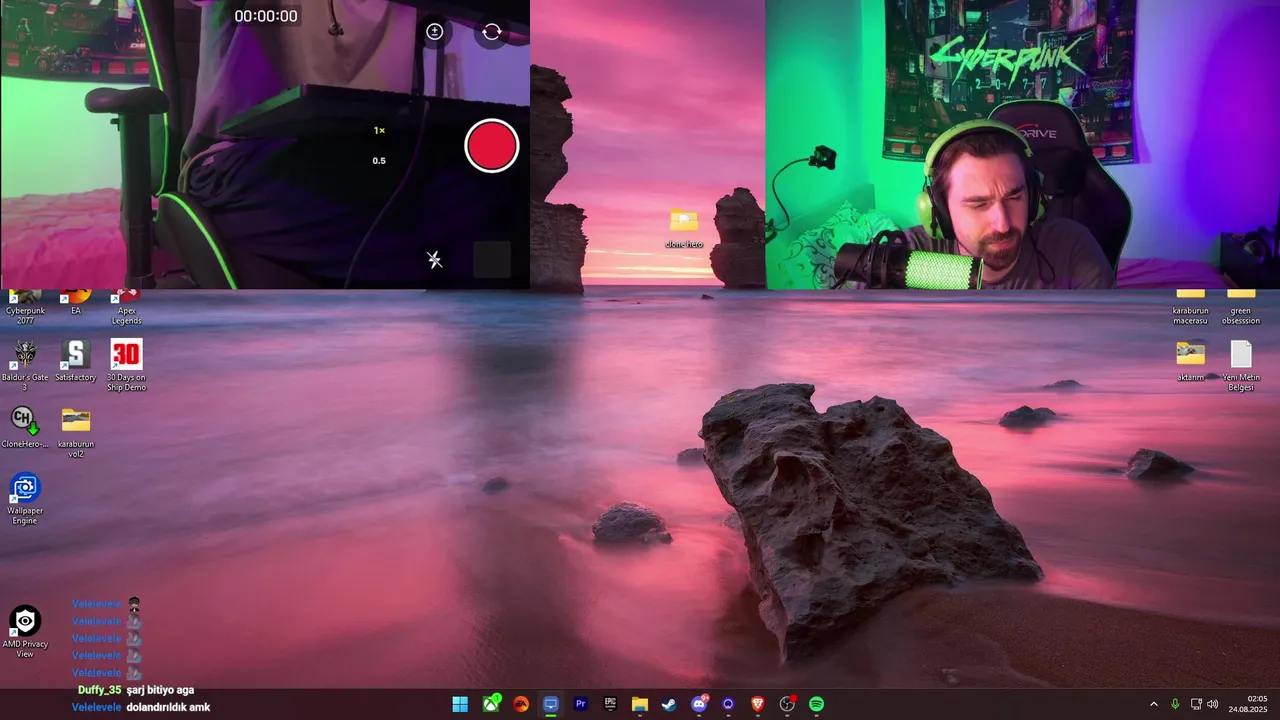Tap the red record button in camera overlay

point(491,146)
